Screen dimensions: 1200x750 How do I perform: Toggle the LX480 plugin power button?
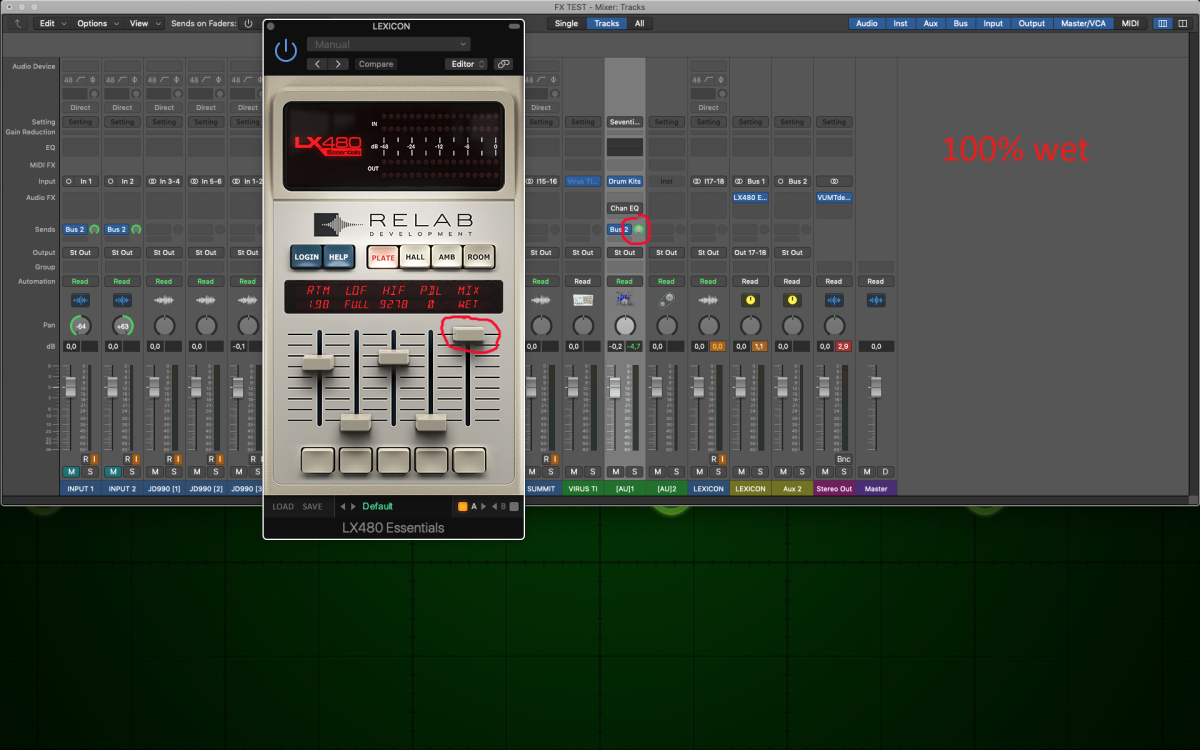tap(286, 50)
